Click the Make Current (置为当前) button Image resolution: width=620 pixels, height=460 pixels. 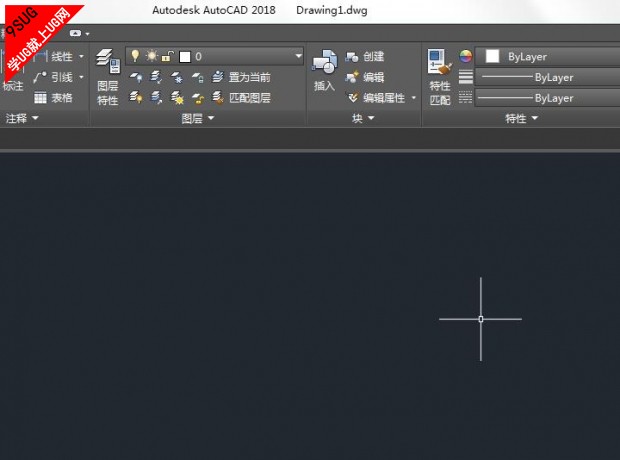tap(241, 77)
